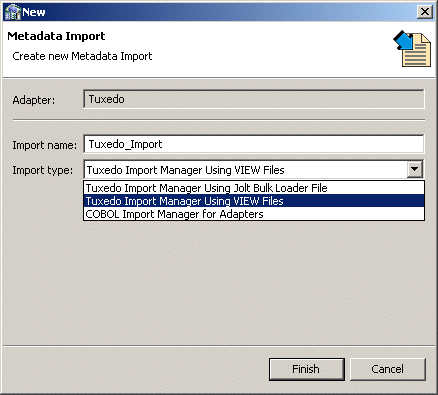Choose Tuxedo Import Manager Using VIEW Files option
The height and width of the screenshot is (395, 438).
tap(254, 201)
